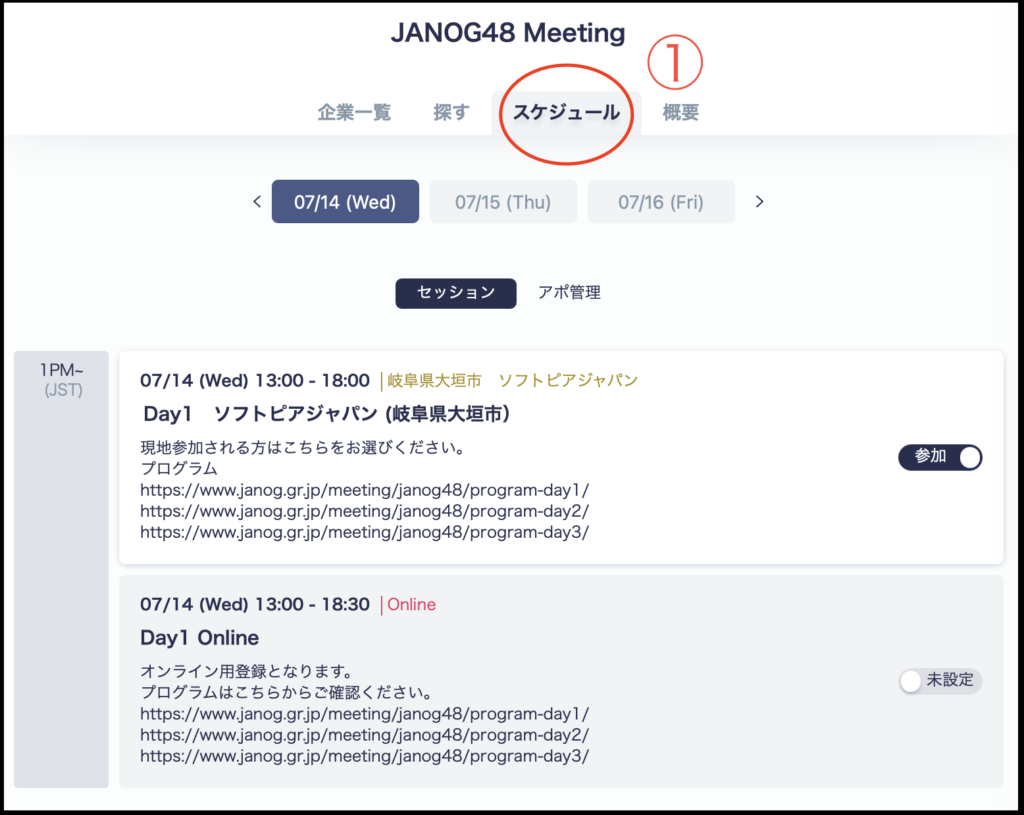
Task: Click the red Online location label
Action: pyautogui.click(x=411, y=605)
